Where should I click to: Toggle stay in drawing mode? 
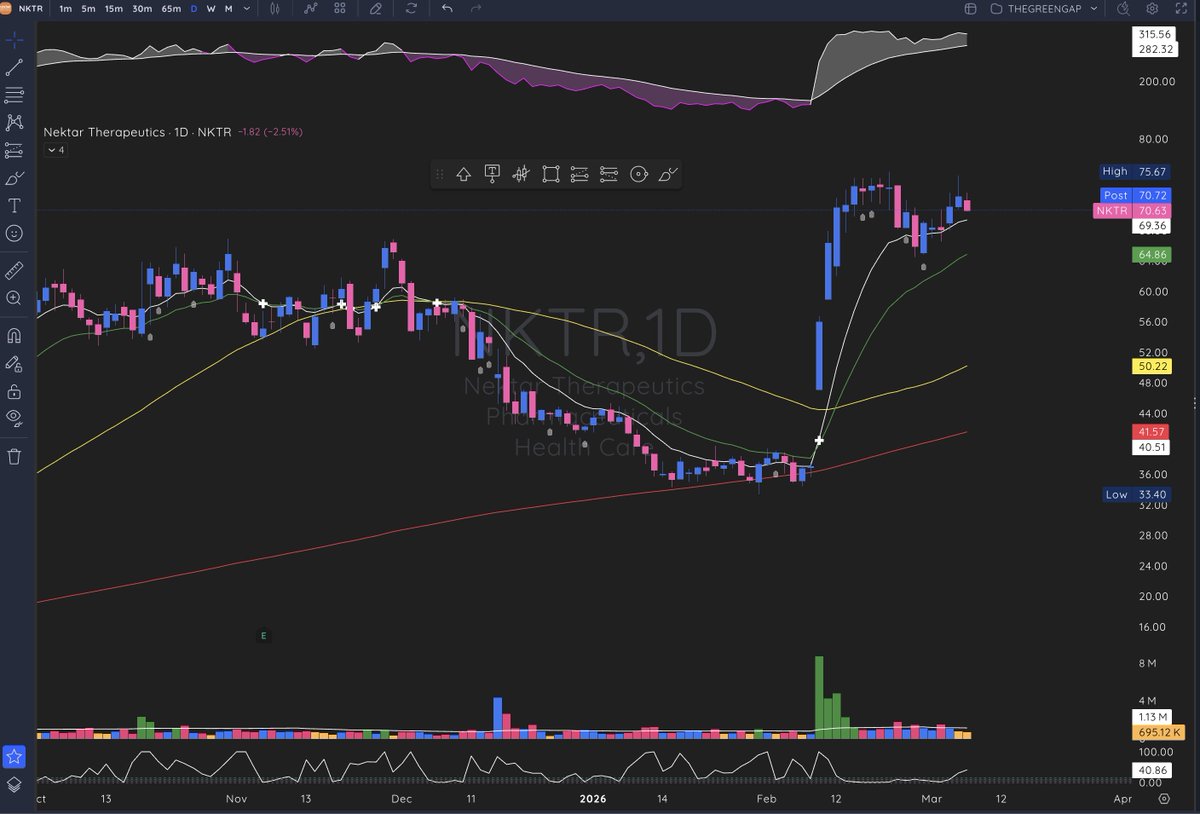[14, 363]
